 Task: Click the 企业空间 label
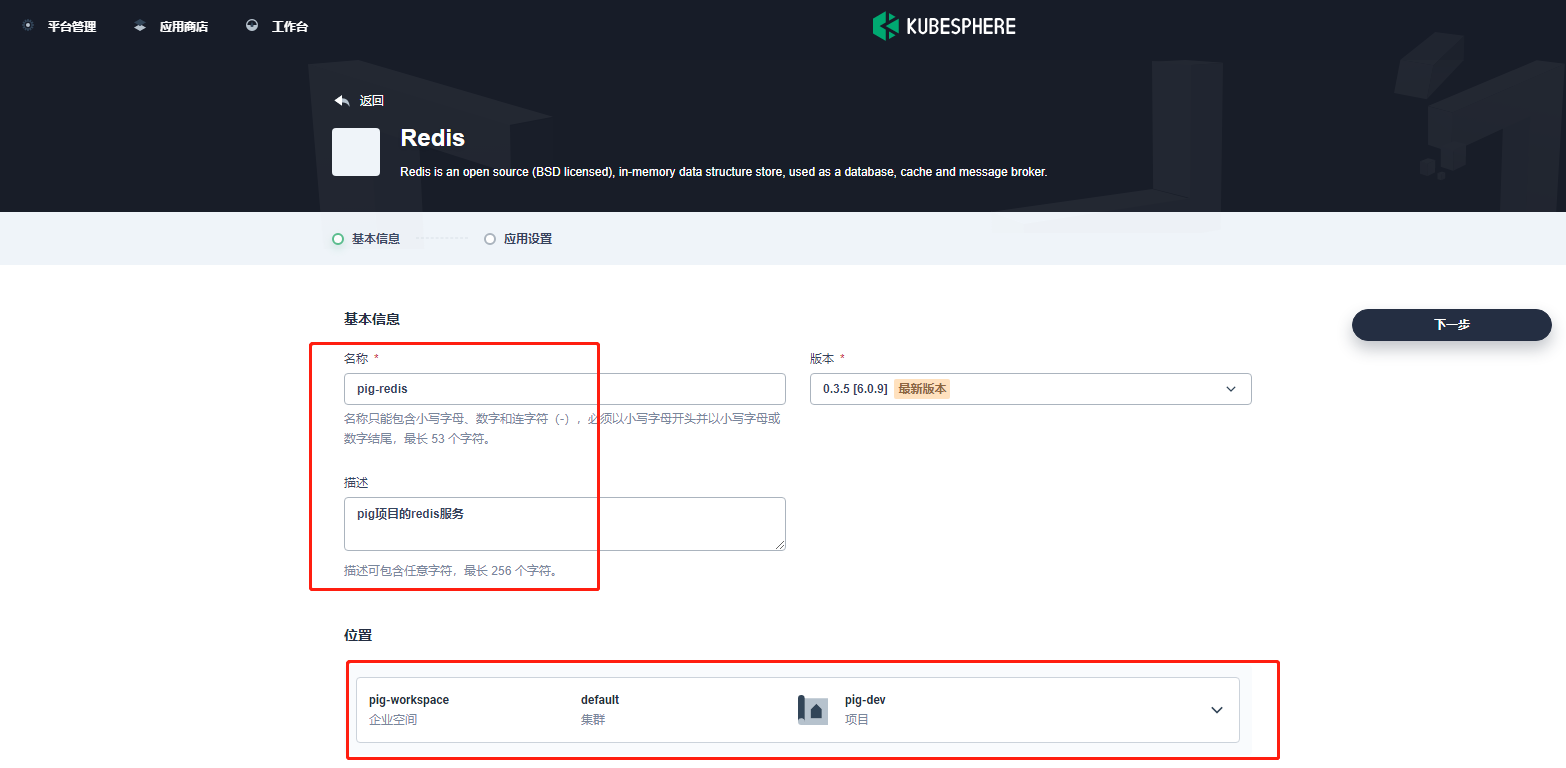coord(393,719)
